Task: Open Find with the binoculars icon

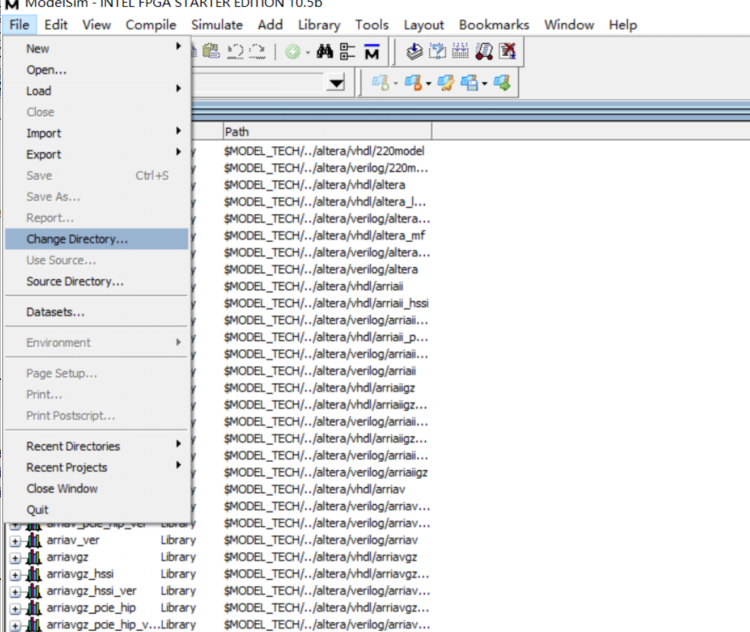Action: coord(325,51)
